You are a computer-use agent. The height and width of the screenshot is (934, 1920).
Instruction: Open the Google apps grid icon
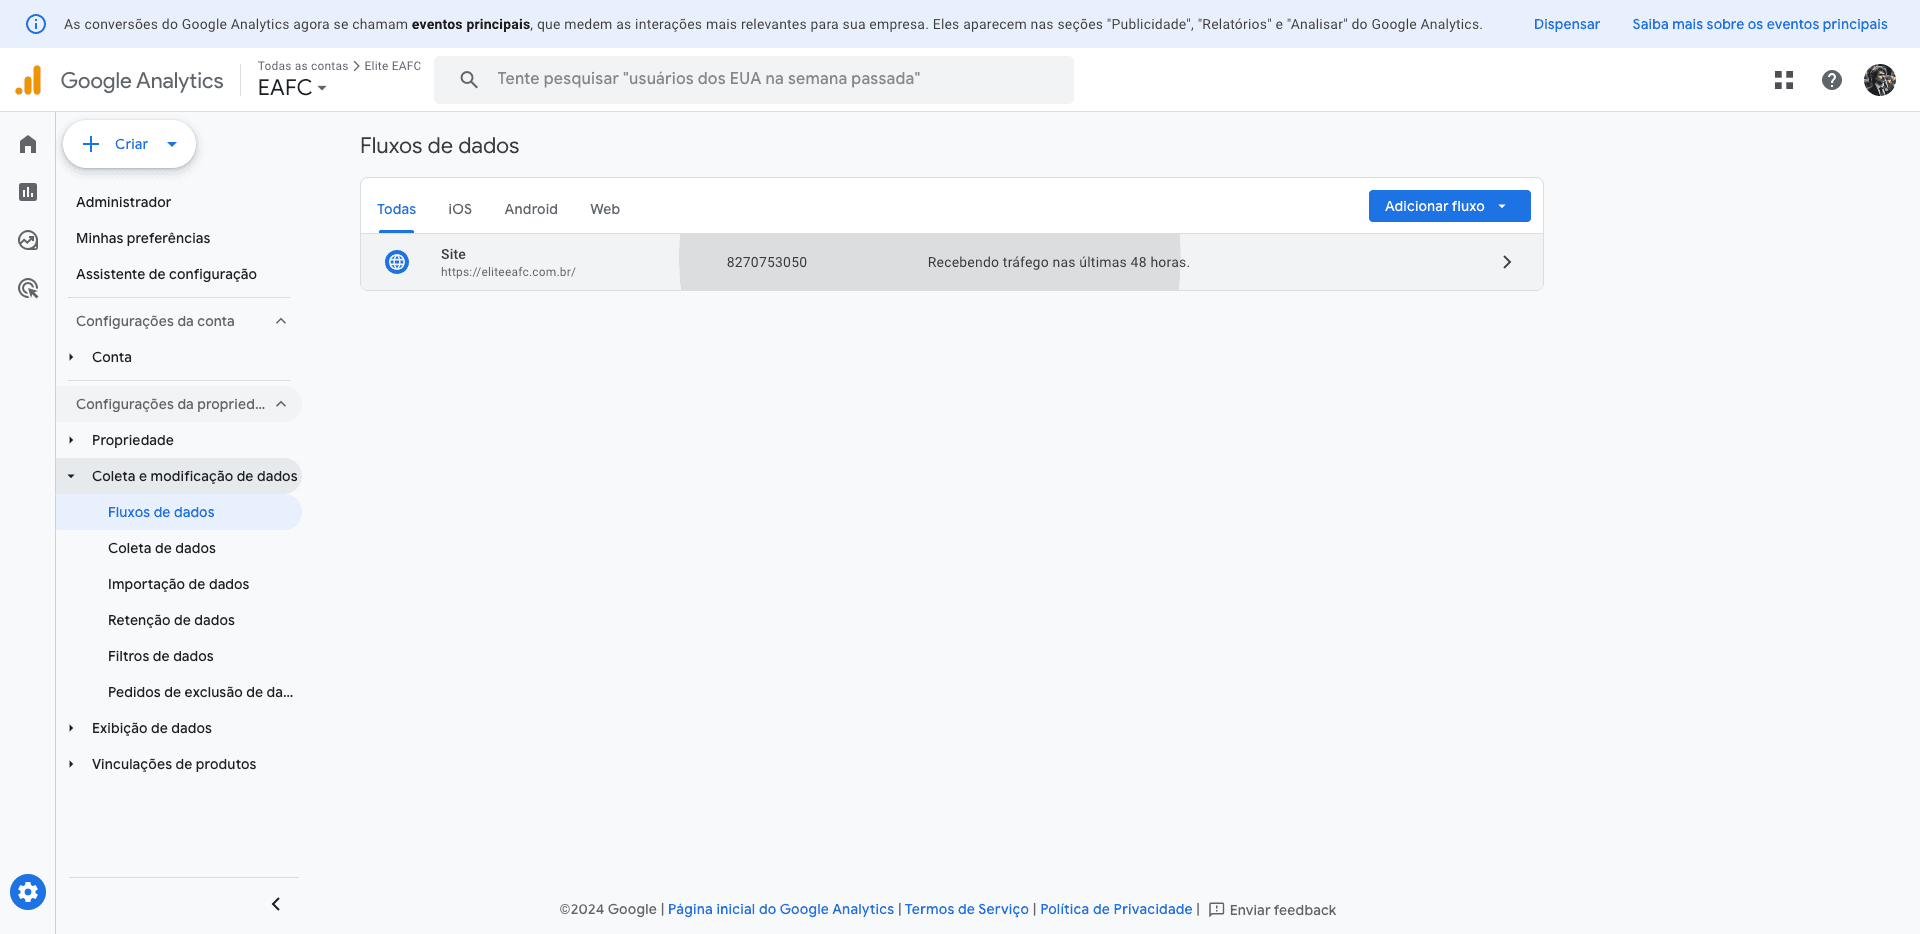pos(1784,80)
